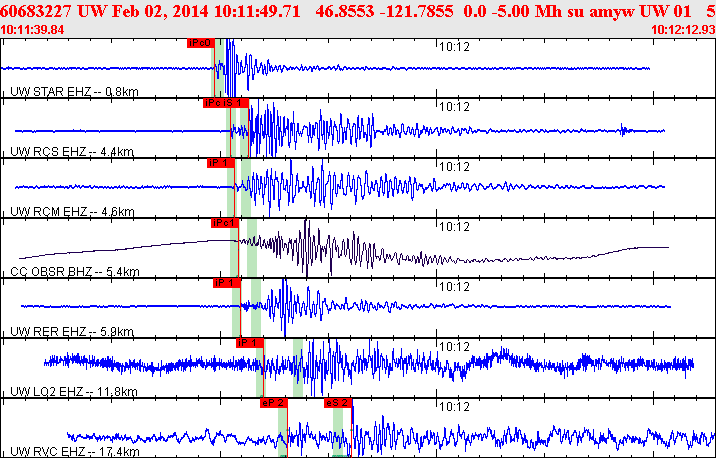Select the iP 1 pick flag on RCM trace

tap(219, 162)
